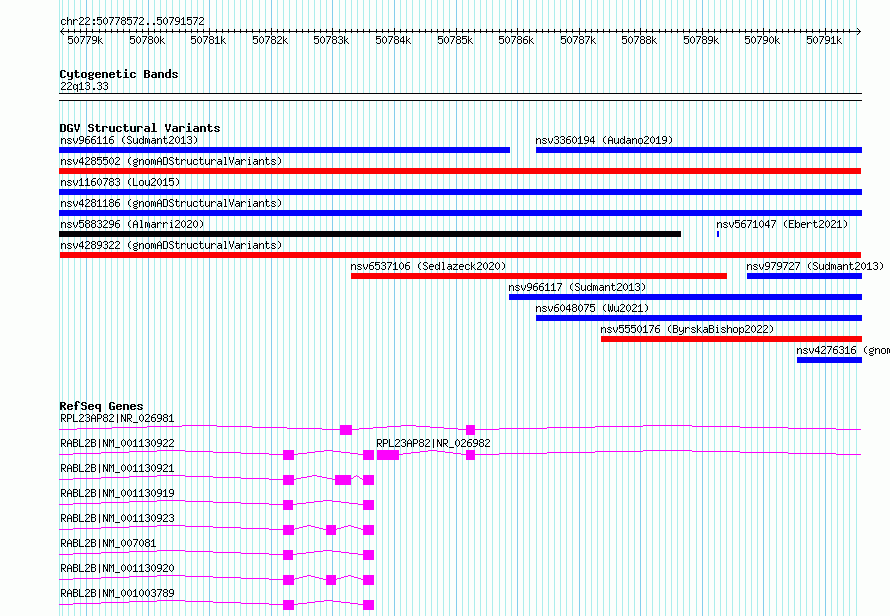Click the RABL2B|NM_001130923 transcript label
Viewport: 890px width, 616px height.
click(x=117, y=518)
